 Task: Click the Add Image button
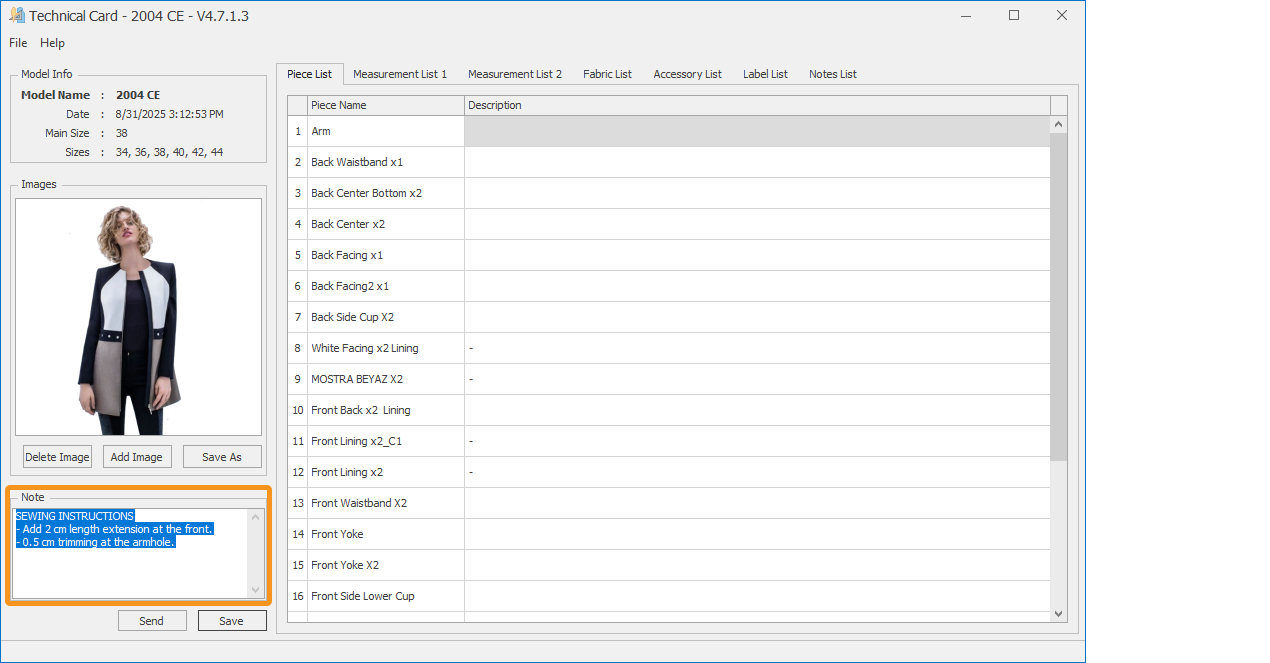point(136,457)
